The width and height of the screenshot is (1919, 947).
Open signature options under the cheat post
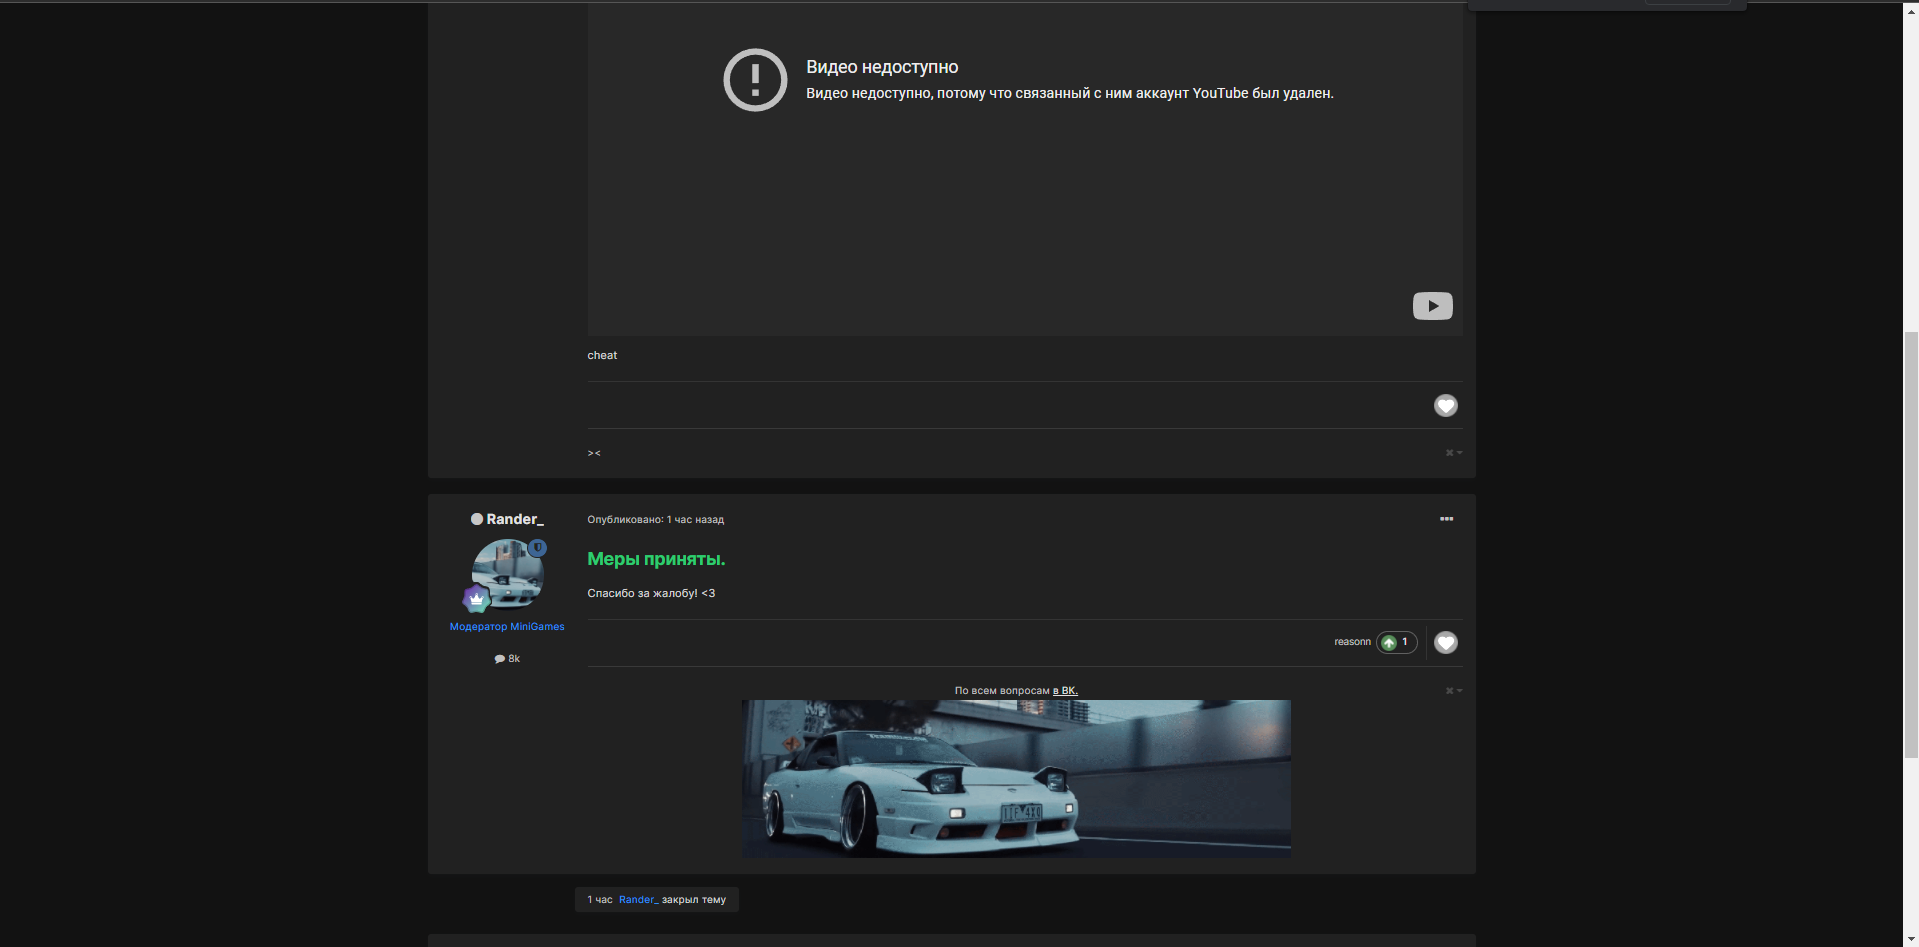1453,453
